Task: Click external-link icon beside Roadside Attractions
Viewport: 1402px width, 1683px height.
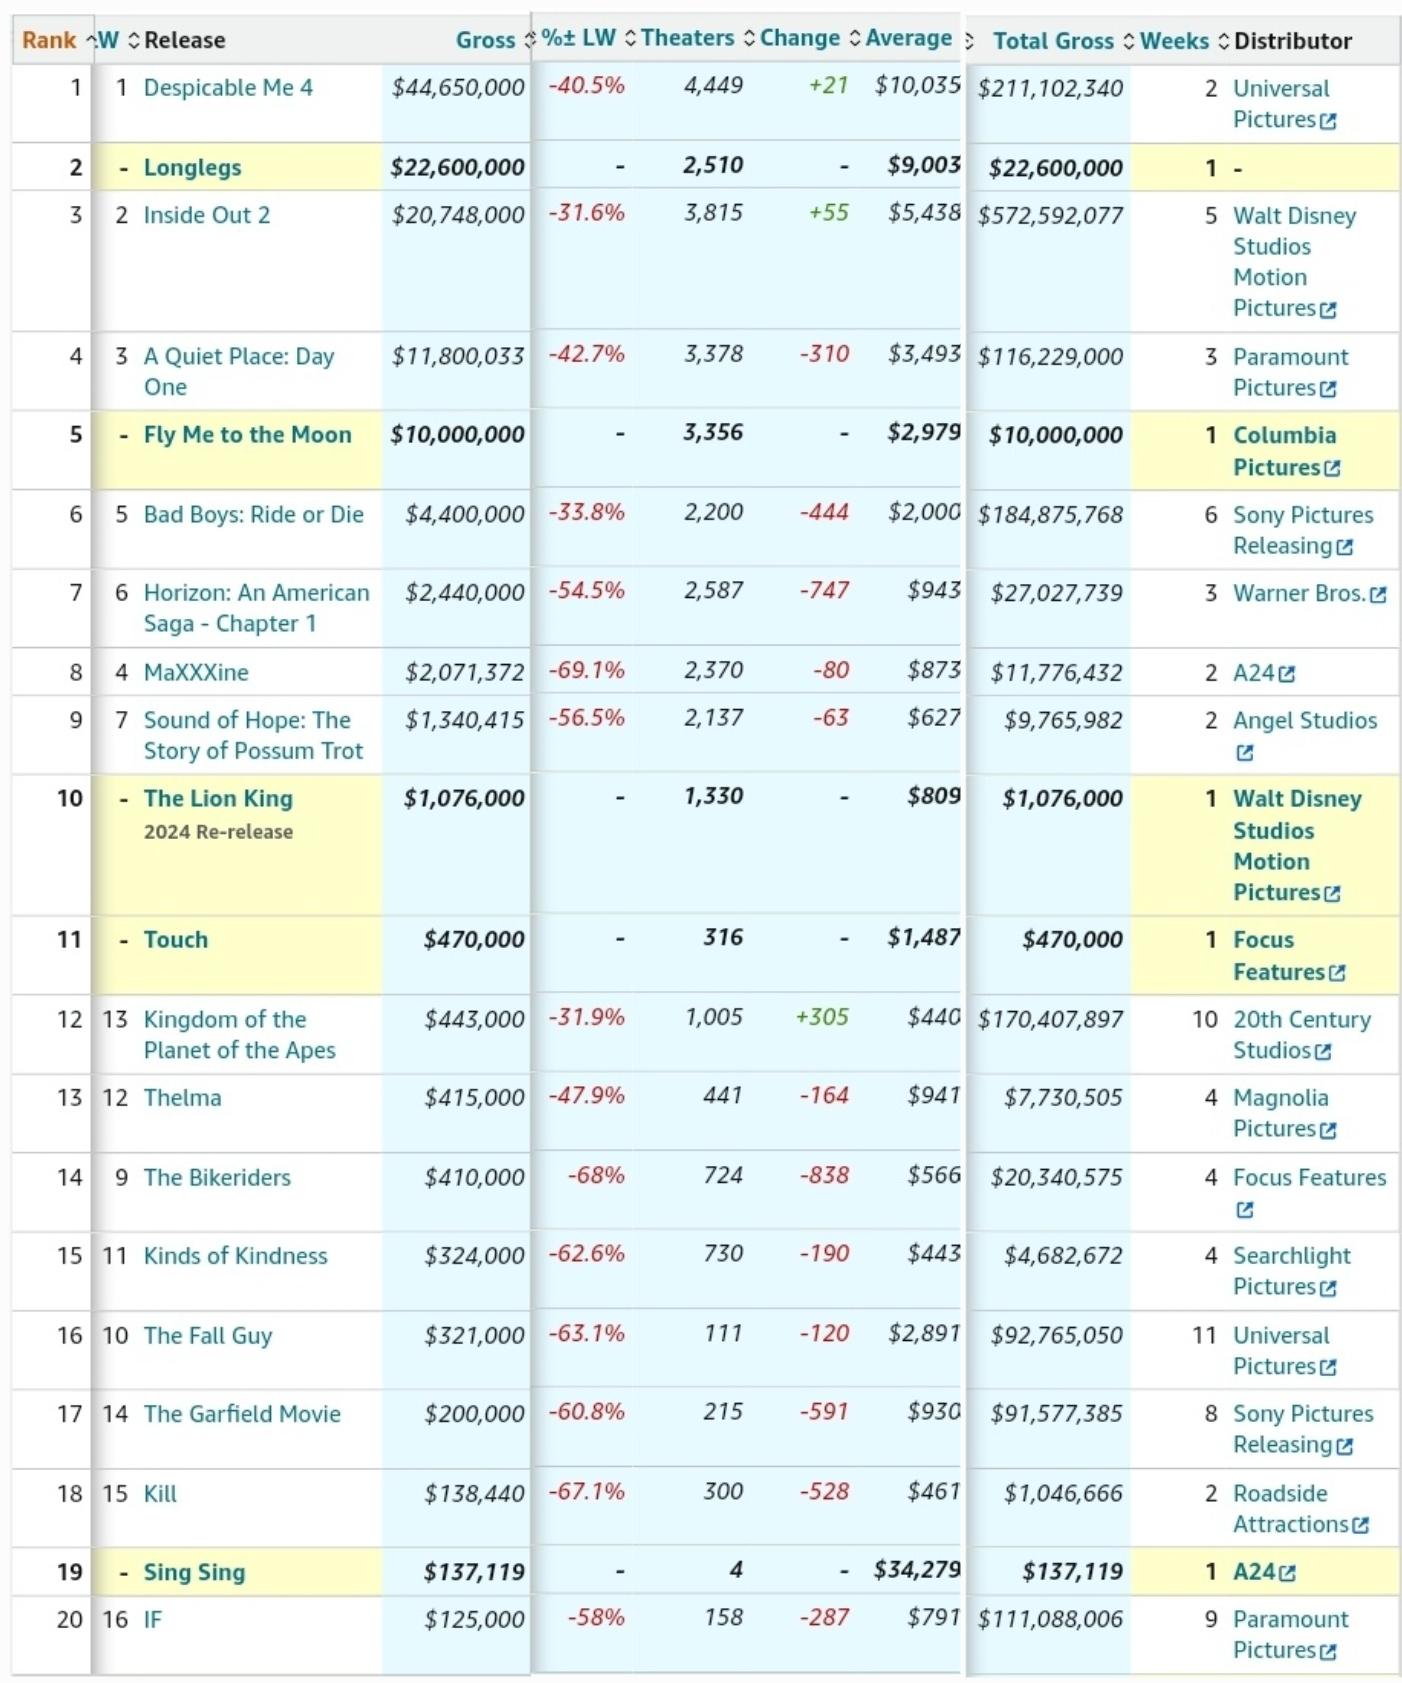Action: click(1360, 1525)
